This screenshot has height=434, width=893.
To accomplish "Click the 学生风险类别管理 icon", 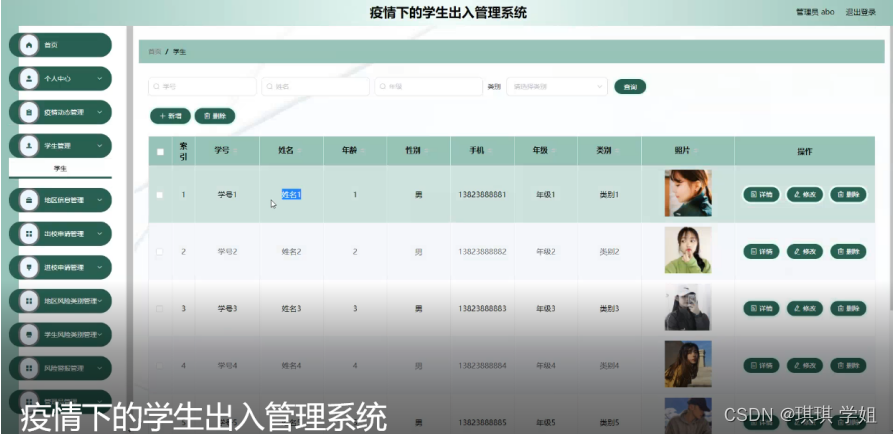I will pos(29,334).
